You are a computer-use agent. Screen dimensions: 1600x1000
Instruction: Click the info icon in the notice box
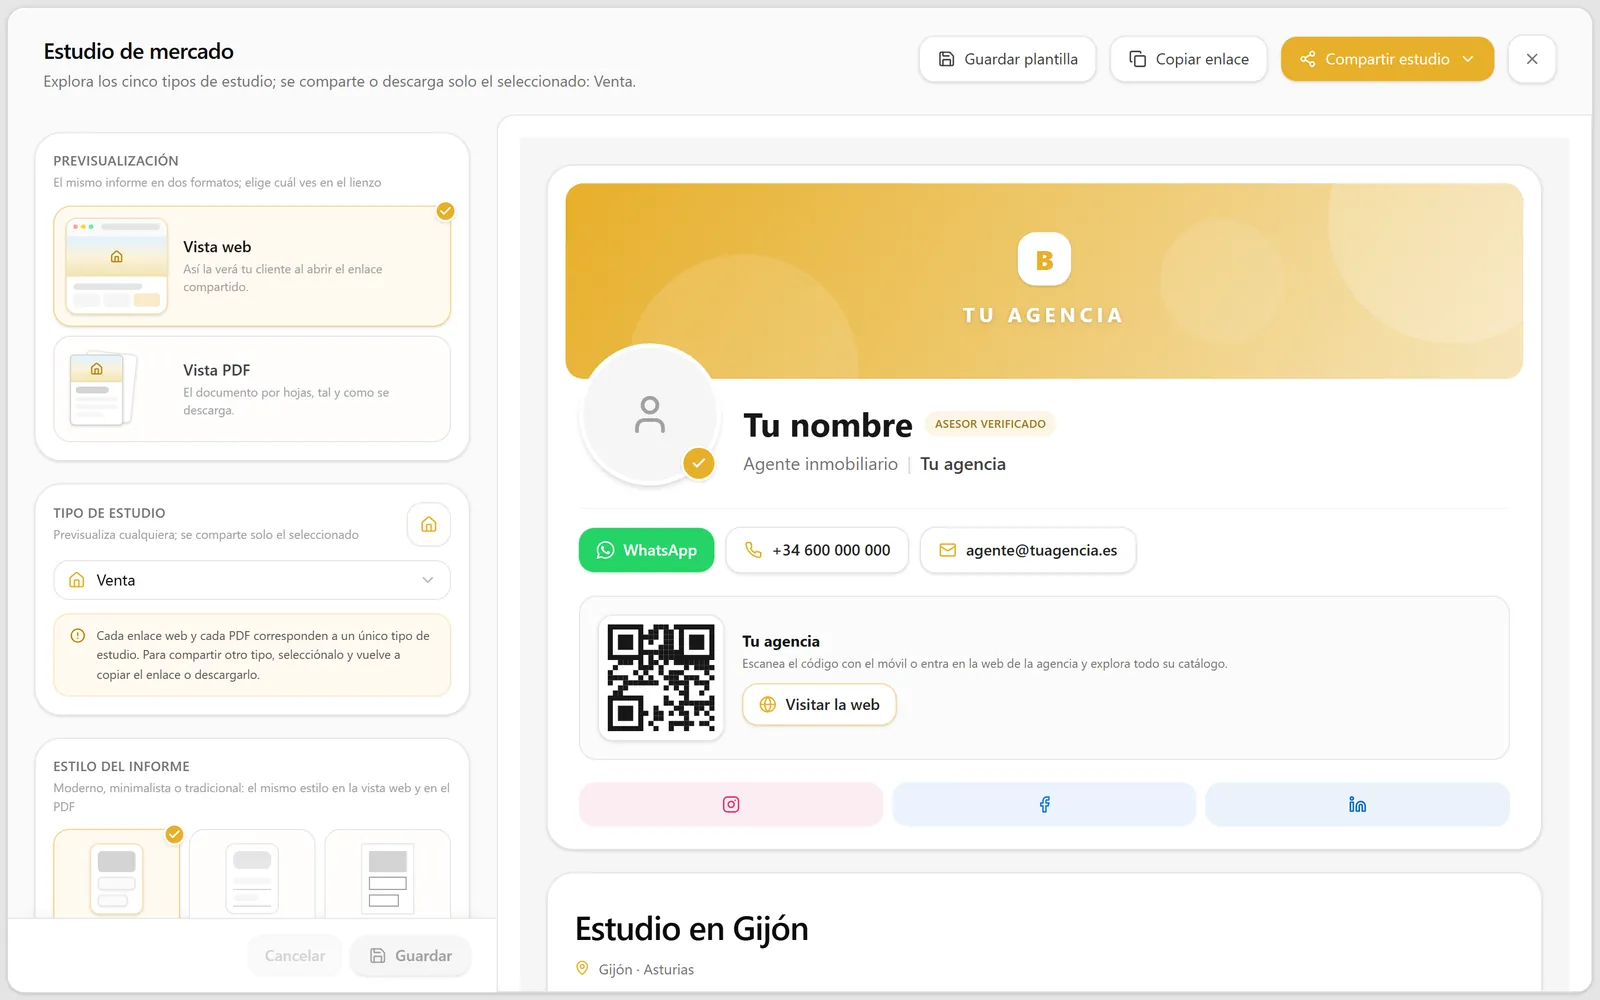click(x=78, y=636)
